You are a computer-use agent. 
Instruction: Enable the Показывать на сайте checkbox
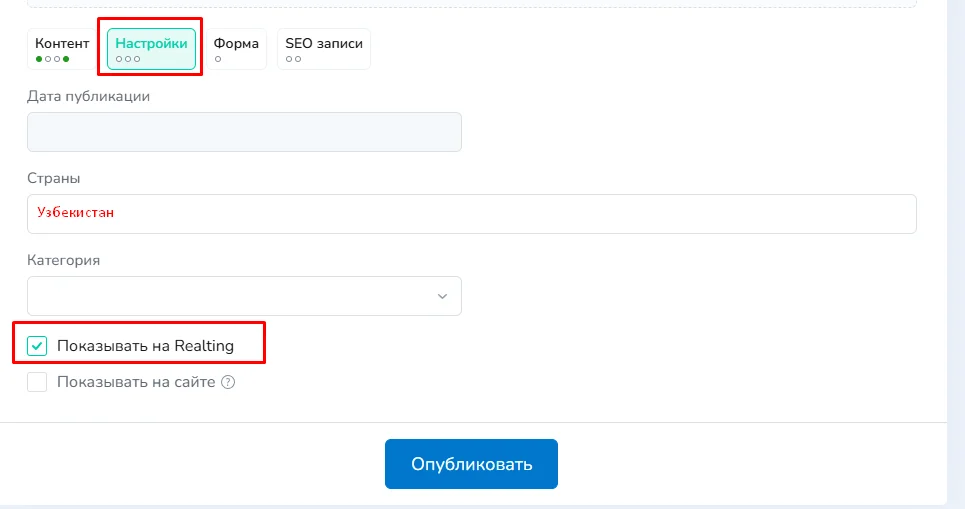[x=37, y=382]
